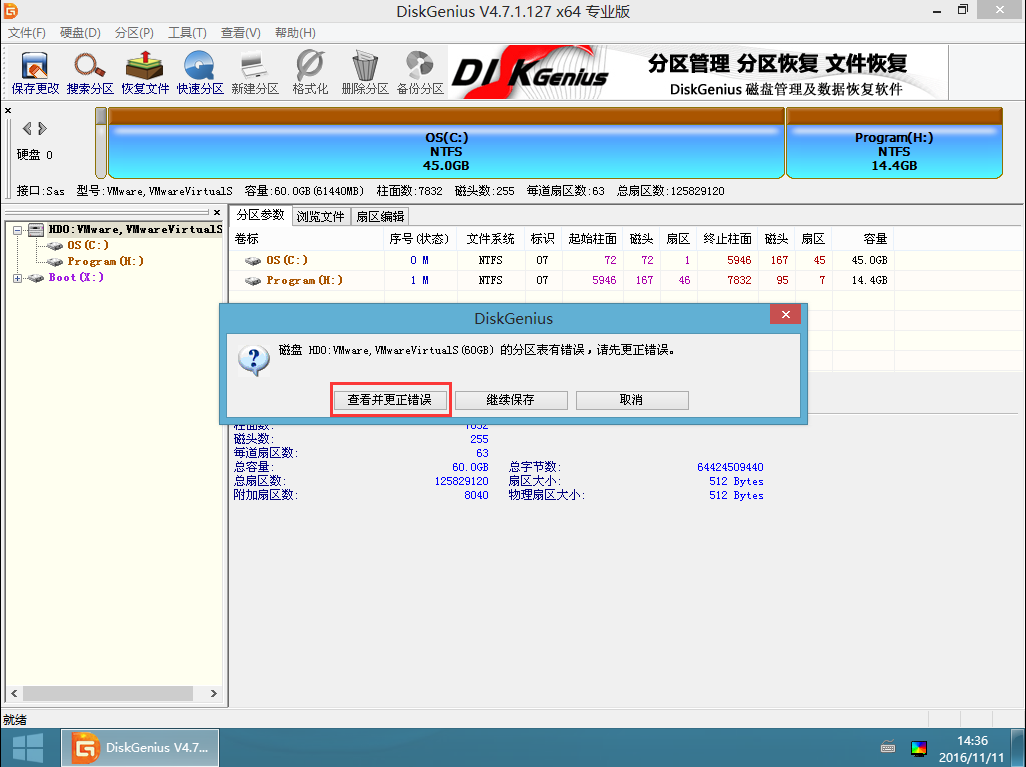Select the OS (C:) row in the partition table

(563, 260)
